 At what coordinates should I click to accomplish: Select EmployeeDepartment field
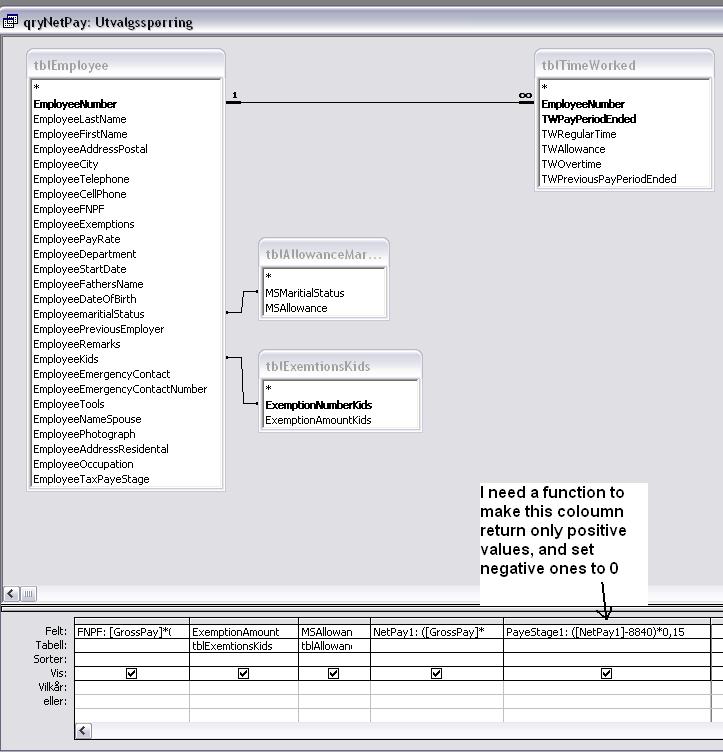click(126, 254)
